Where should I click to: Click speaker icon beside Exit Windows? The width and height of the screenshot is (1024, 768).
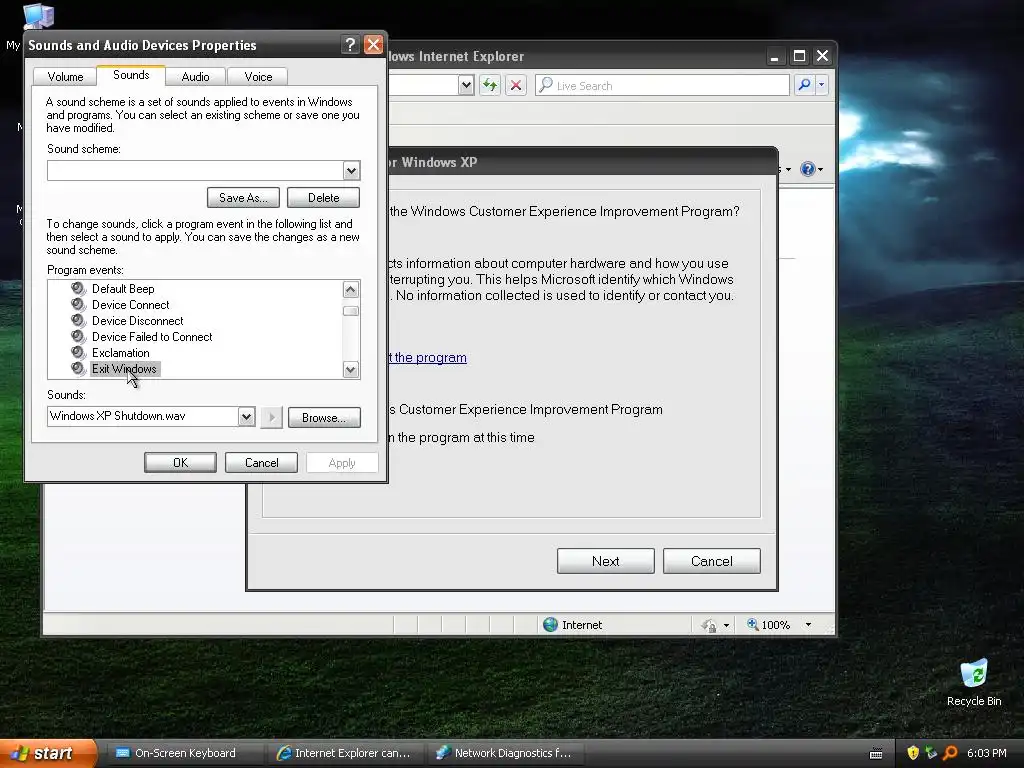[78, 369]
